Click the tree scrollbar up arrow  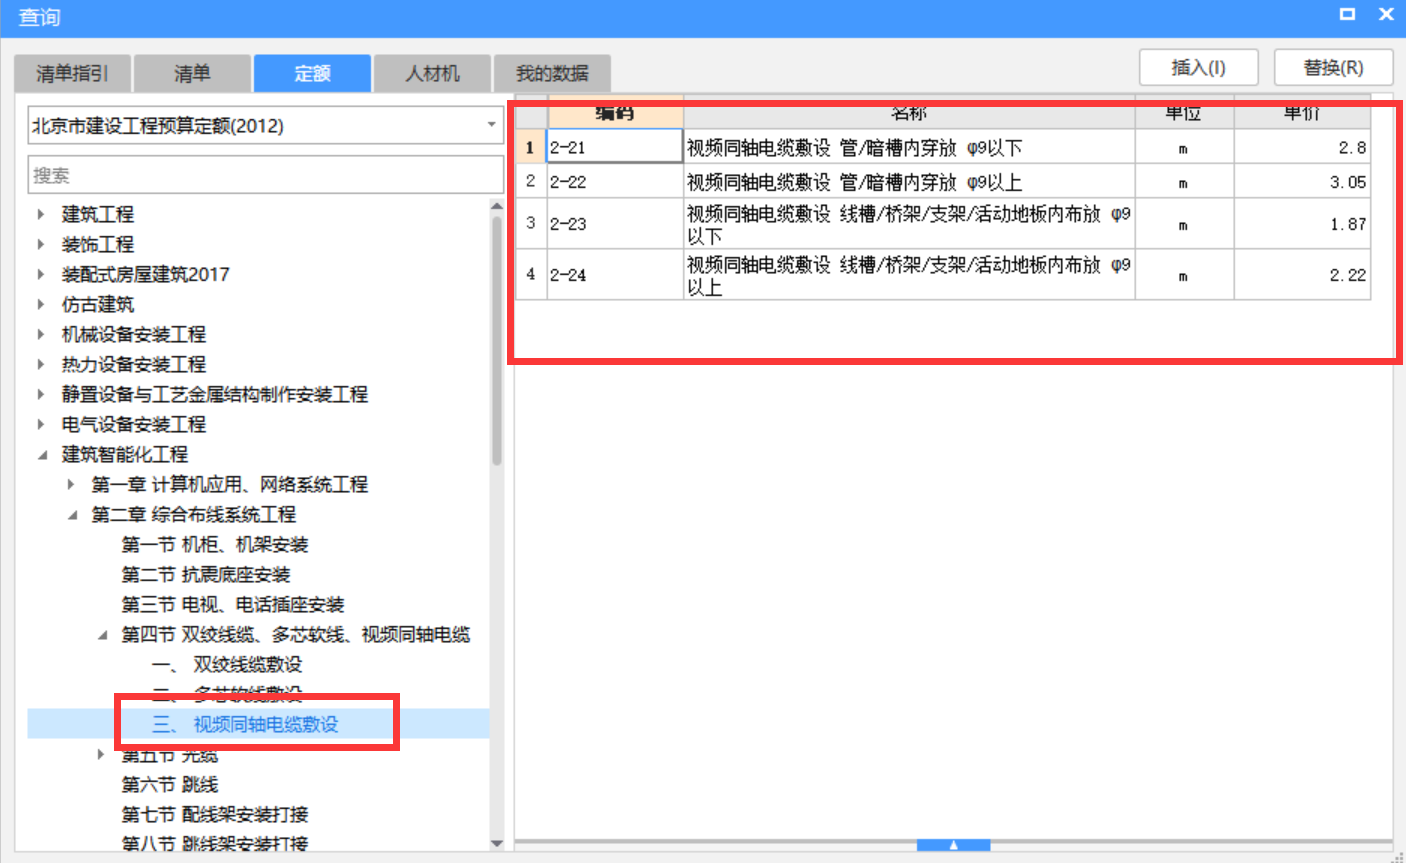(497, 206)
